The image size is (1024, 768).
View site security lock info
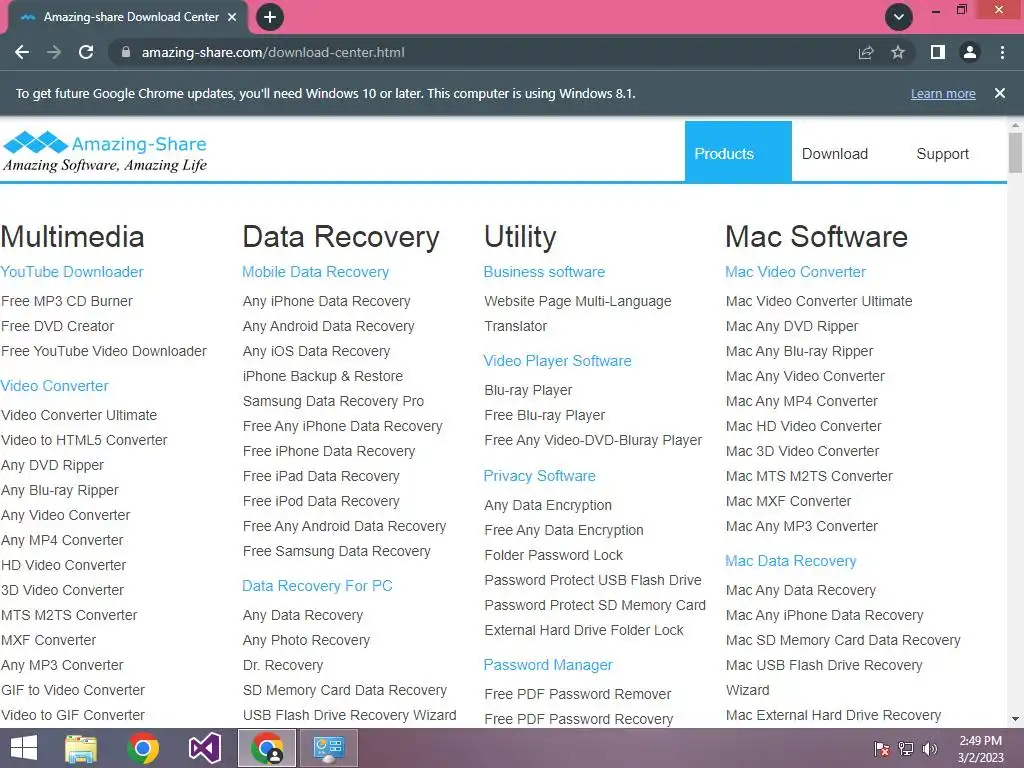coord(126,52)
